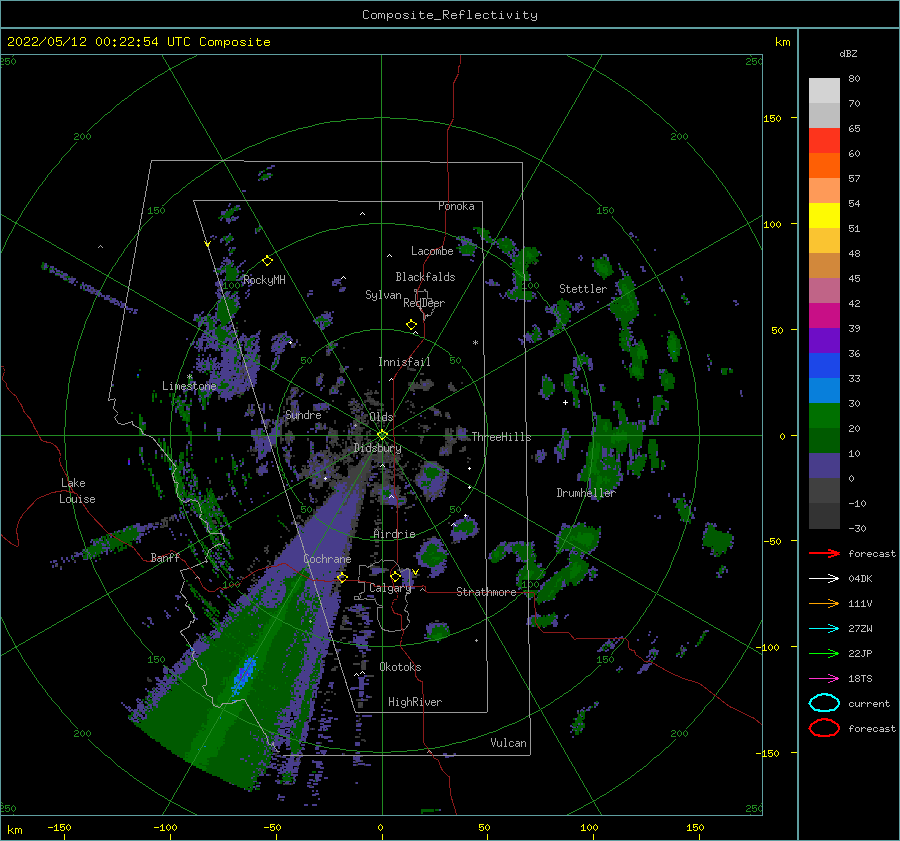Select the yellow 51-54 dBZ color swatch
This screenshot has width=900, height=841.
(824, 216)
